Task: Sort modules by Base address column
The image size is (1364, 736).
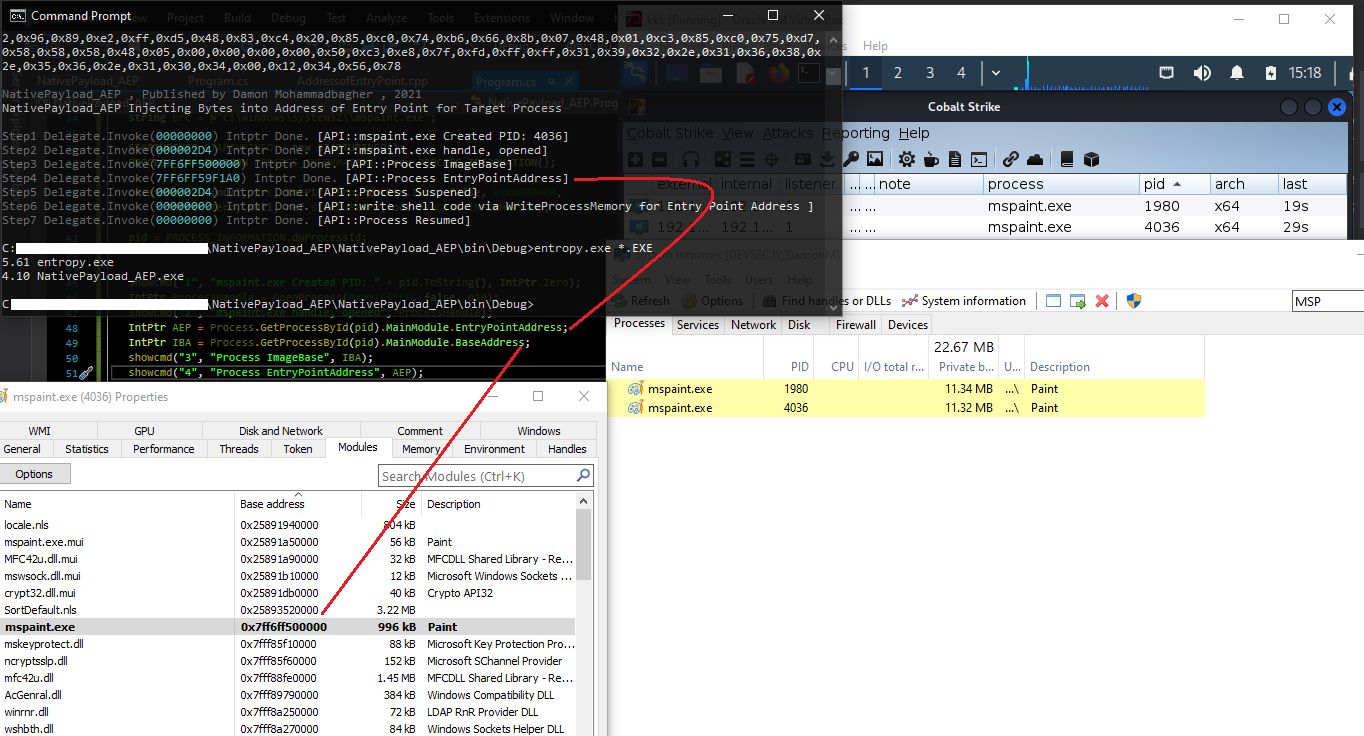Action: pos(272,504)
